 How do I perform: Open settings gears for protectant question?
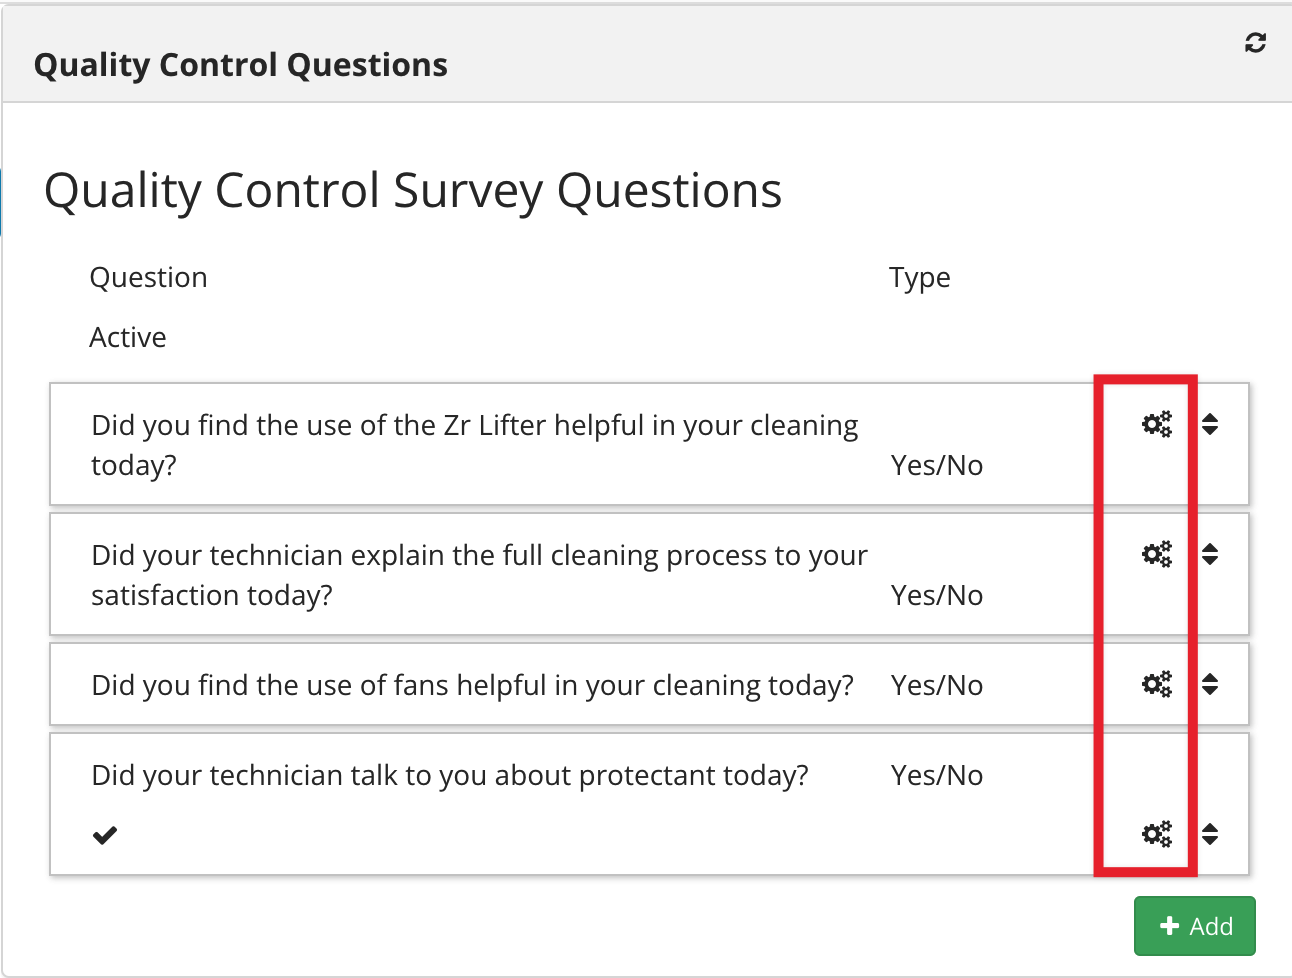click(1157, 834)
